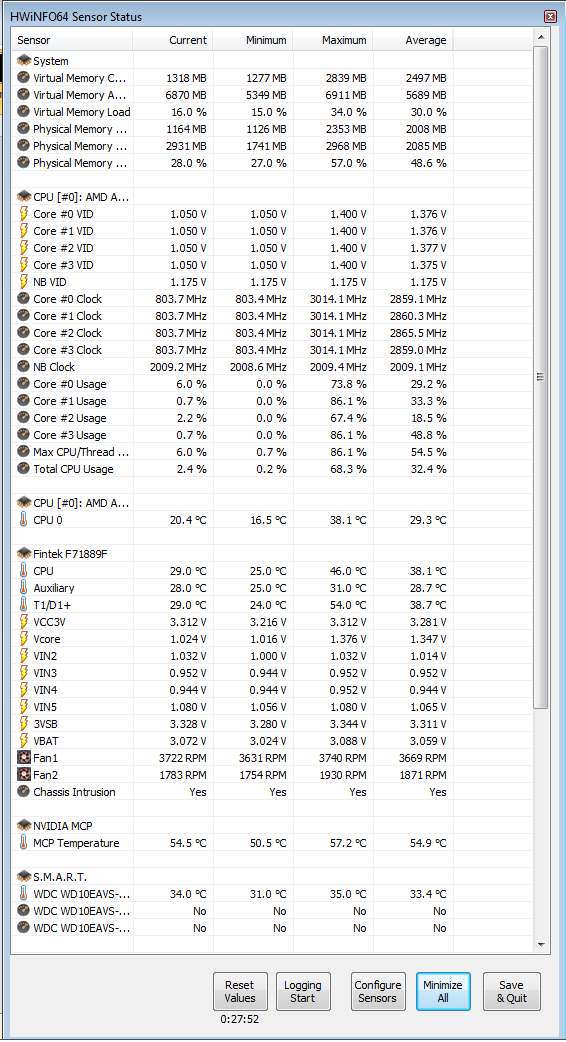
Task: Click the Total CPU Usage gauge icon
Action: (x=24, y=469)
